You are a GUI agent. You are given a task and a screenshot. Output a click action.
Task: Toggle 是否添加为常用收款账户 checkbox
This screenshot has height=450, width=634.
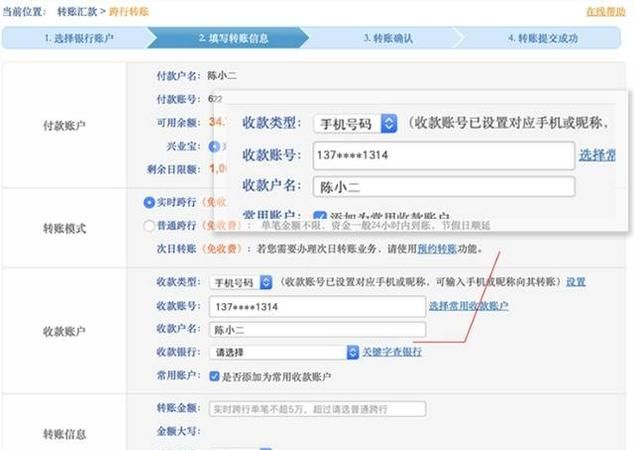click(x=214, y=376)
